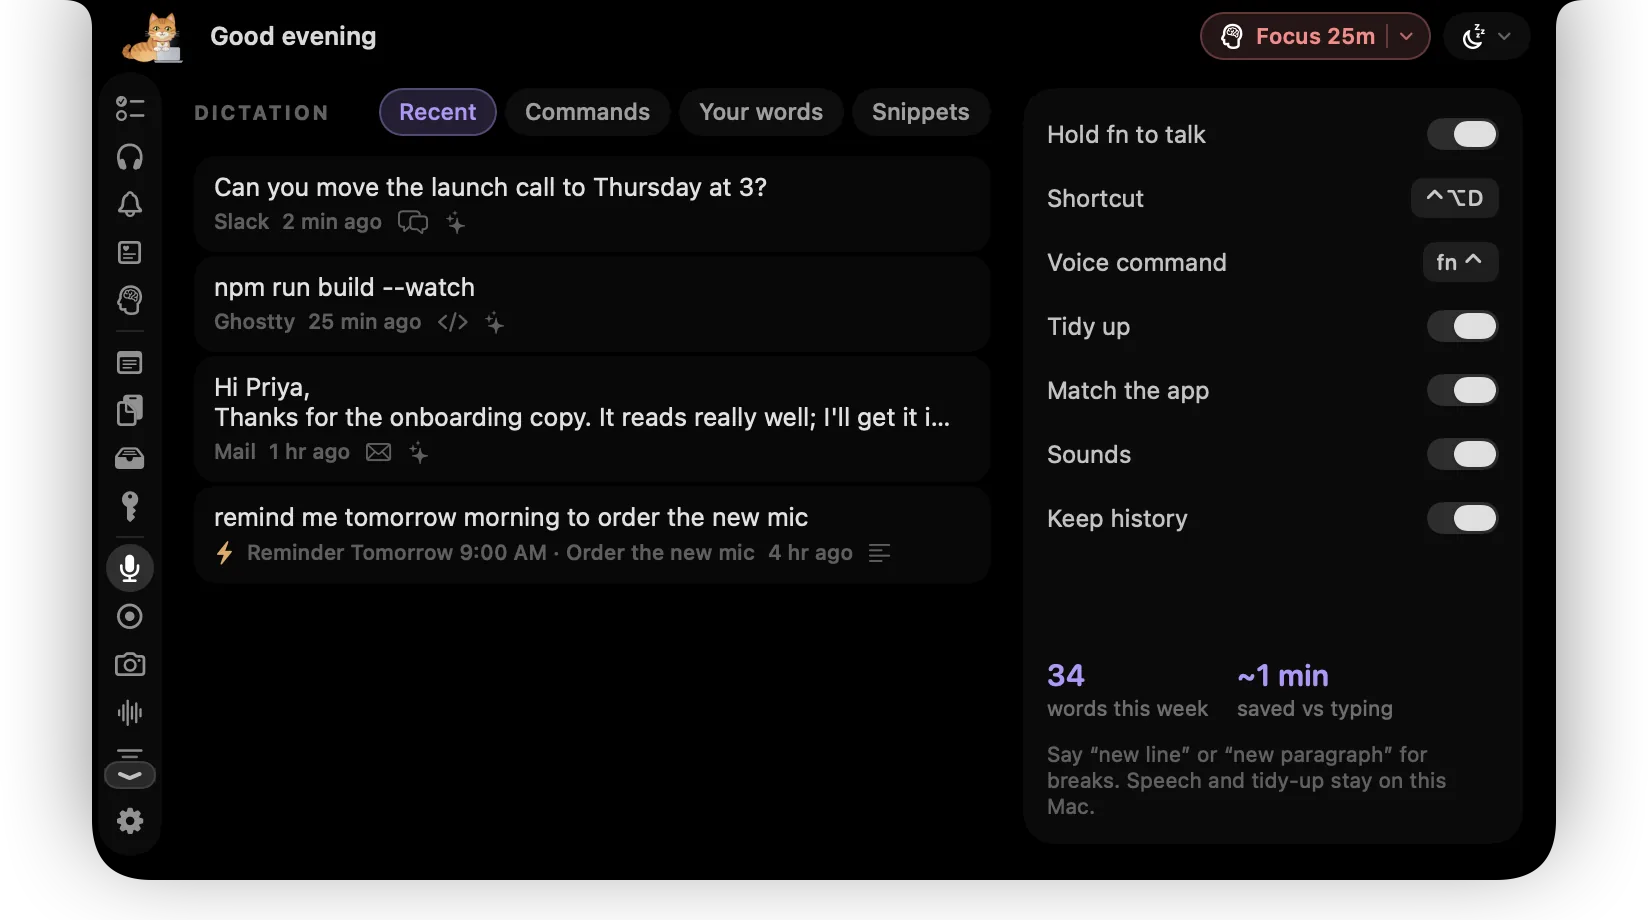Switch to the Your words tab
This screenshot has width=1648, height=920.
(761, 112)
